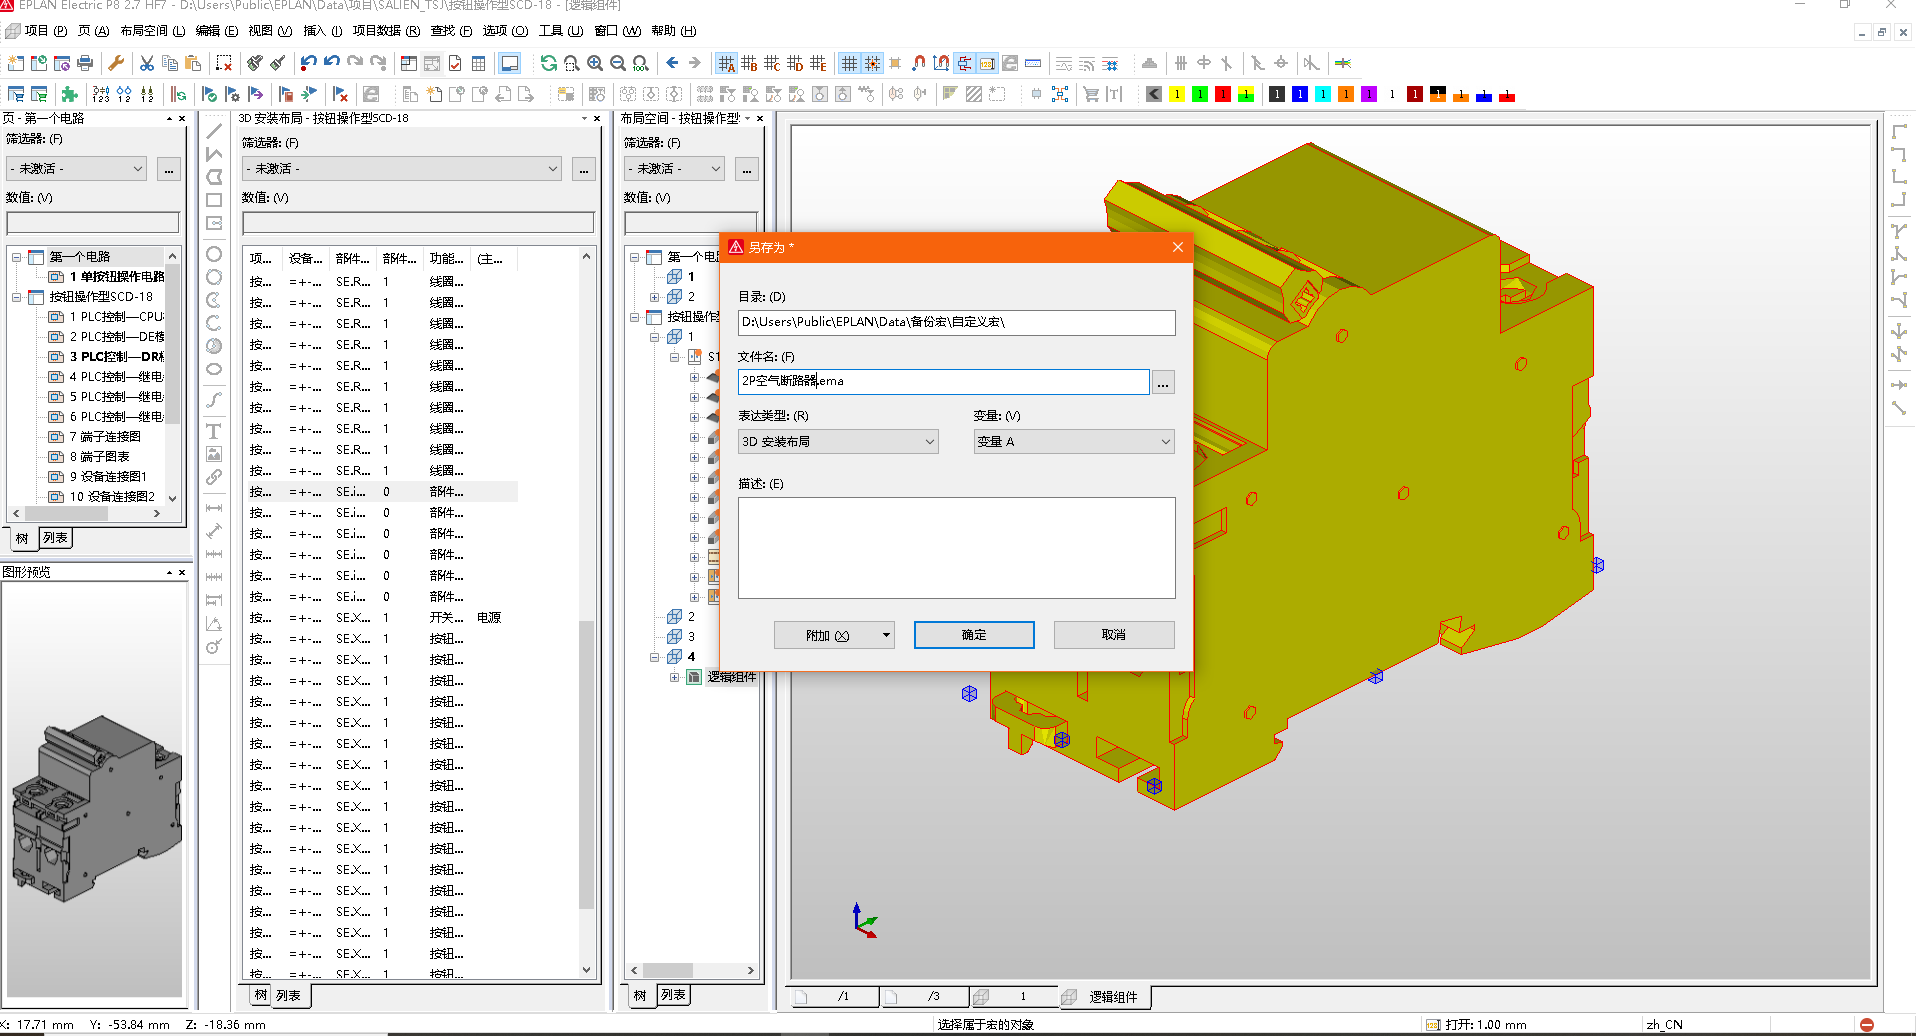Image resolution: width=1916 pixels, height=1036 pixels.
Task: Collapse the 按钮操作型SCD-18 tree node in page navigator
Action: click(17, 297)
